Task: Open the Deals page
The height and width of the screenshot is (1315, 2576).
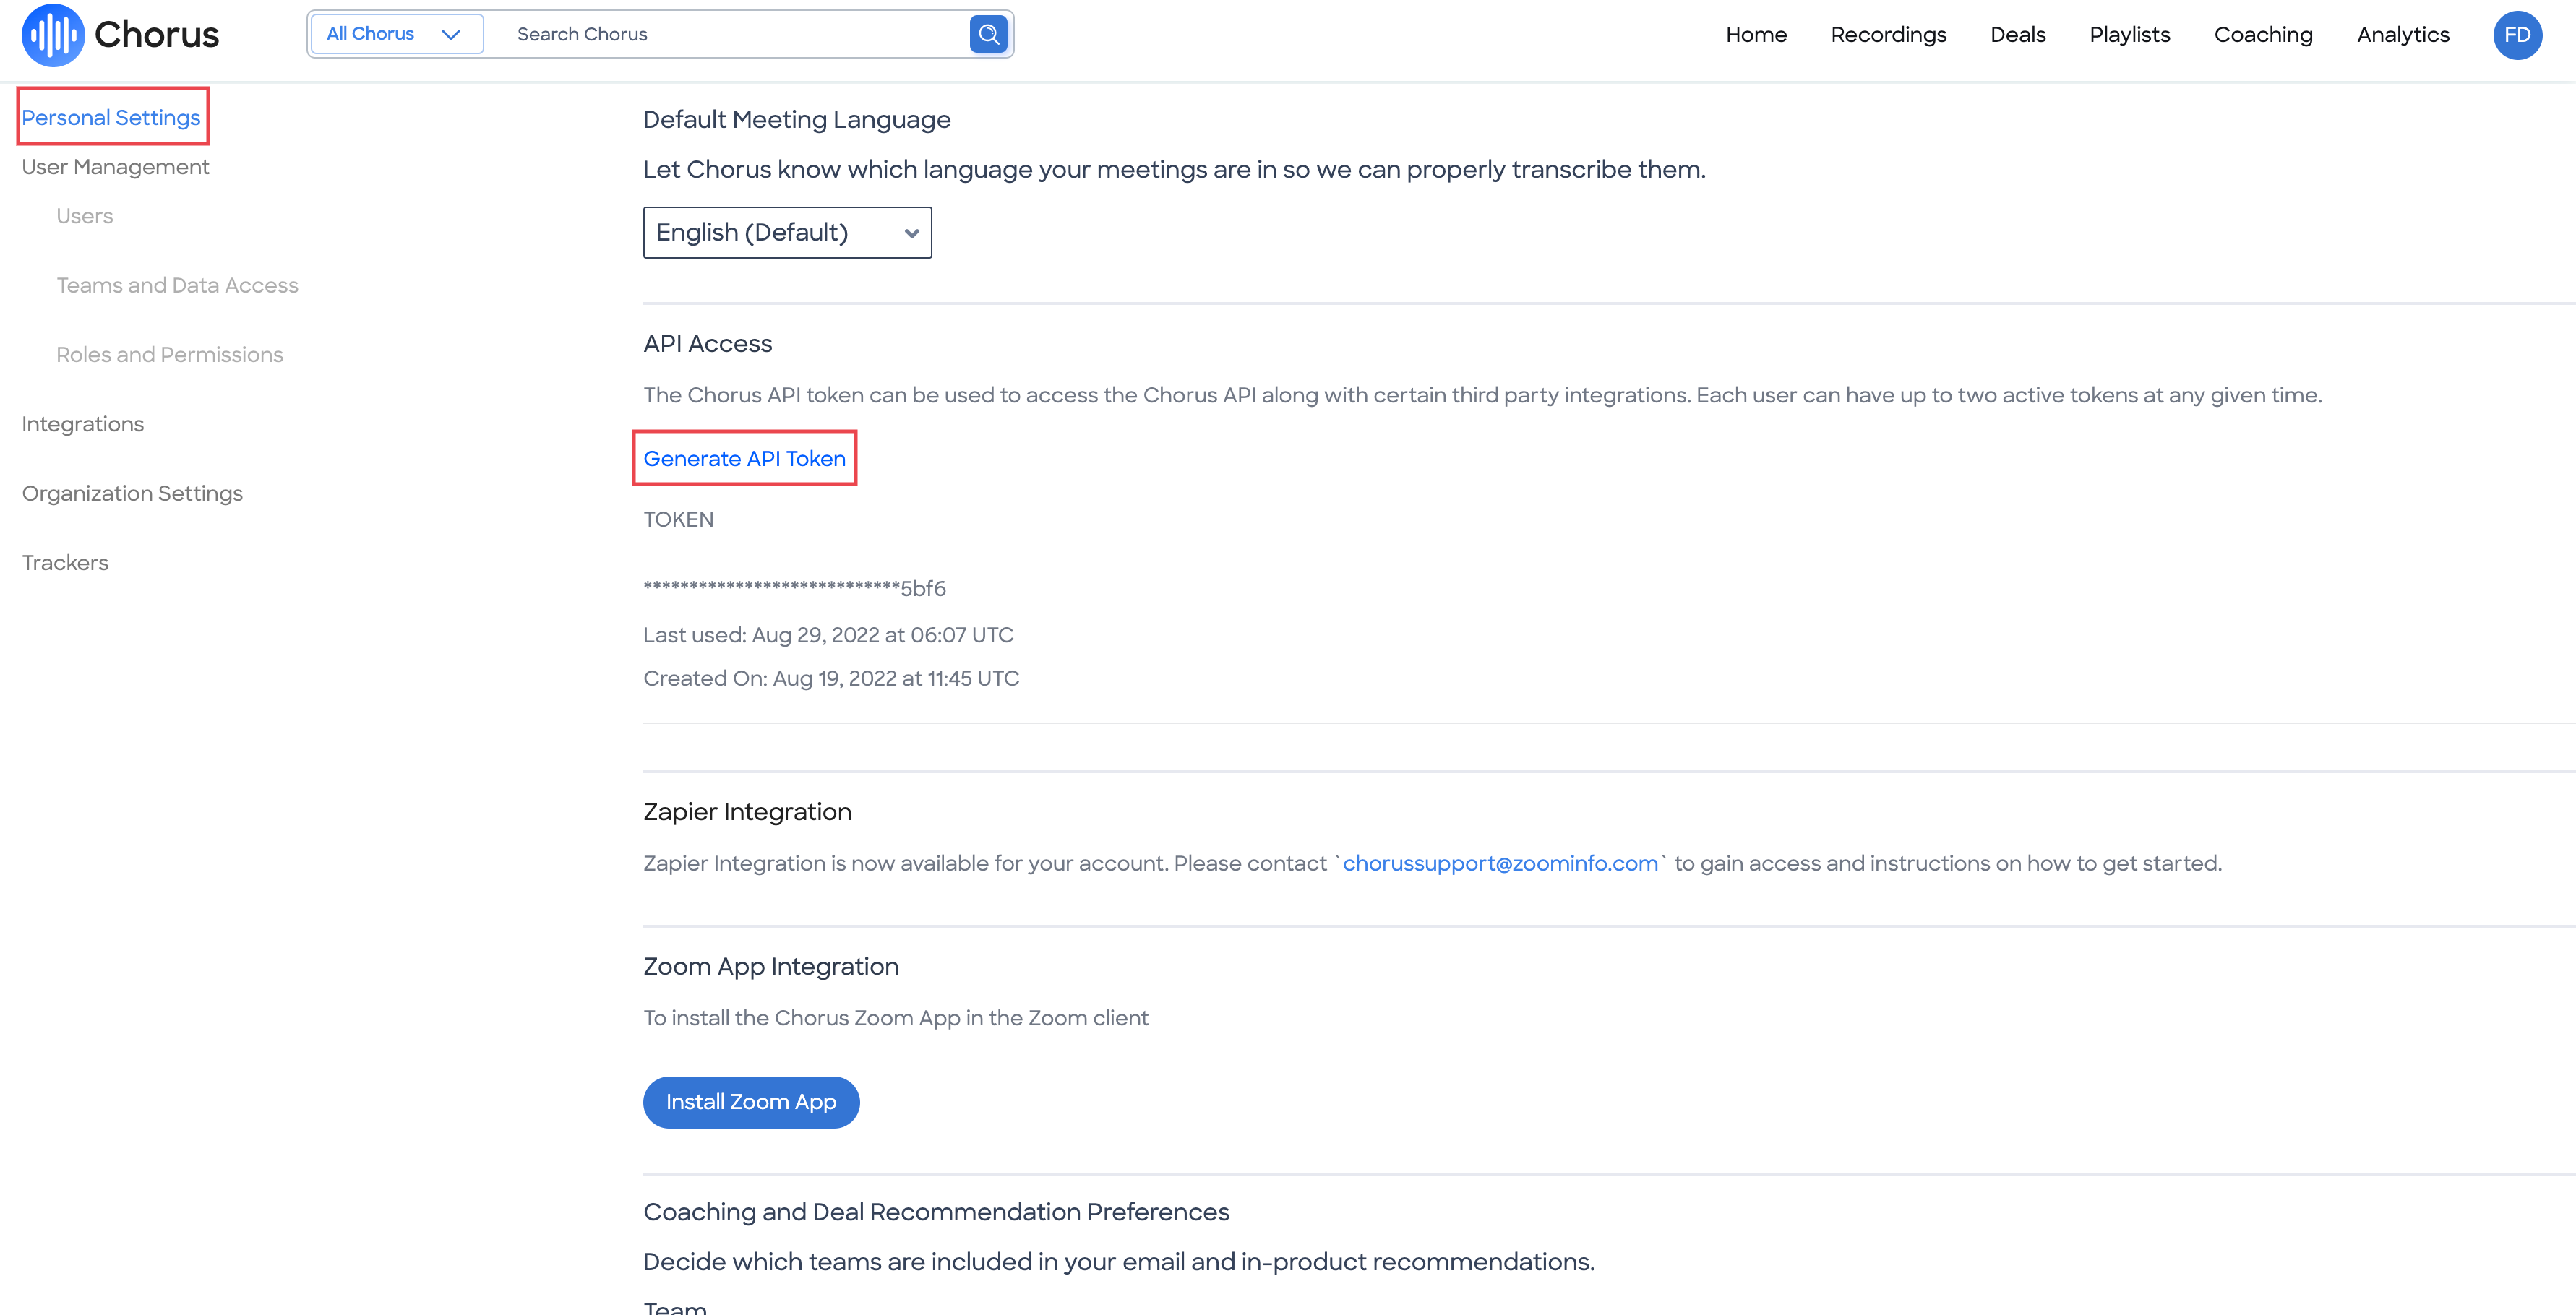Action: (2017, 35)
